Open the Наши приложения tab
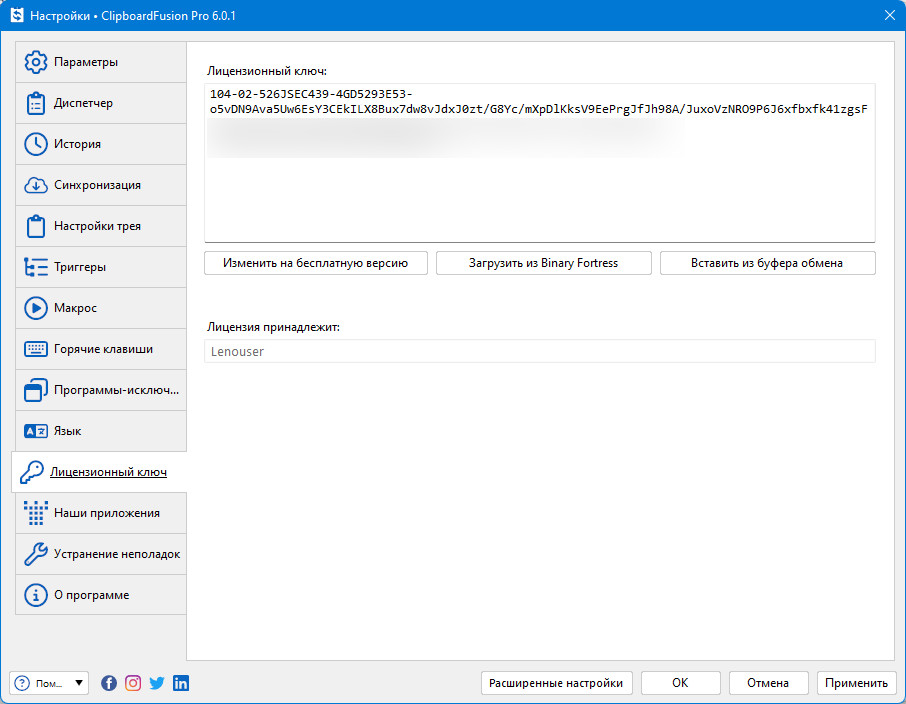 click(x=101, y=513)
